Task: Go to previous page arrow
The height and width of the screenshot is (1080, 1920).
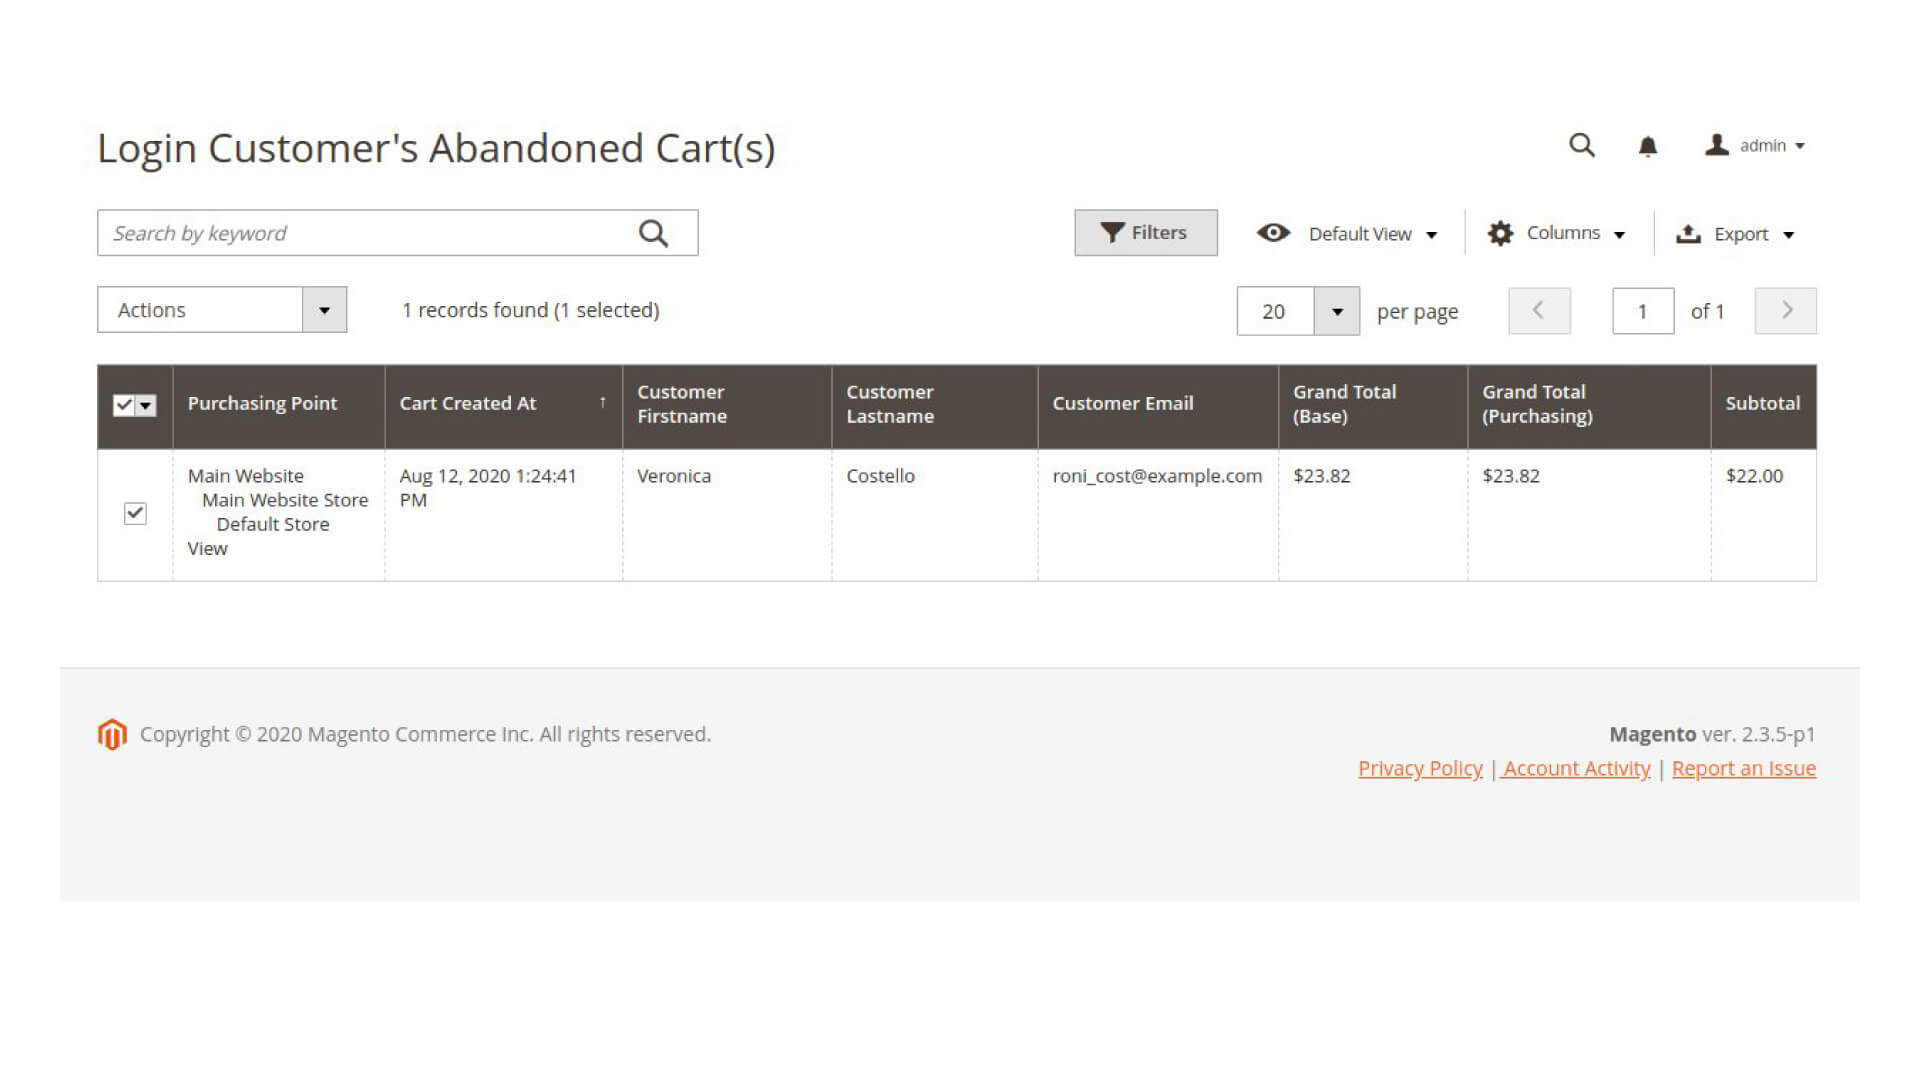Action: coord(1539,310)
